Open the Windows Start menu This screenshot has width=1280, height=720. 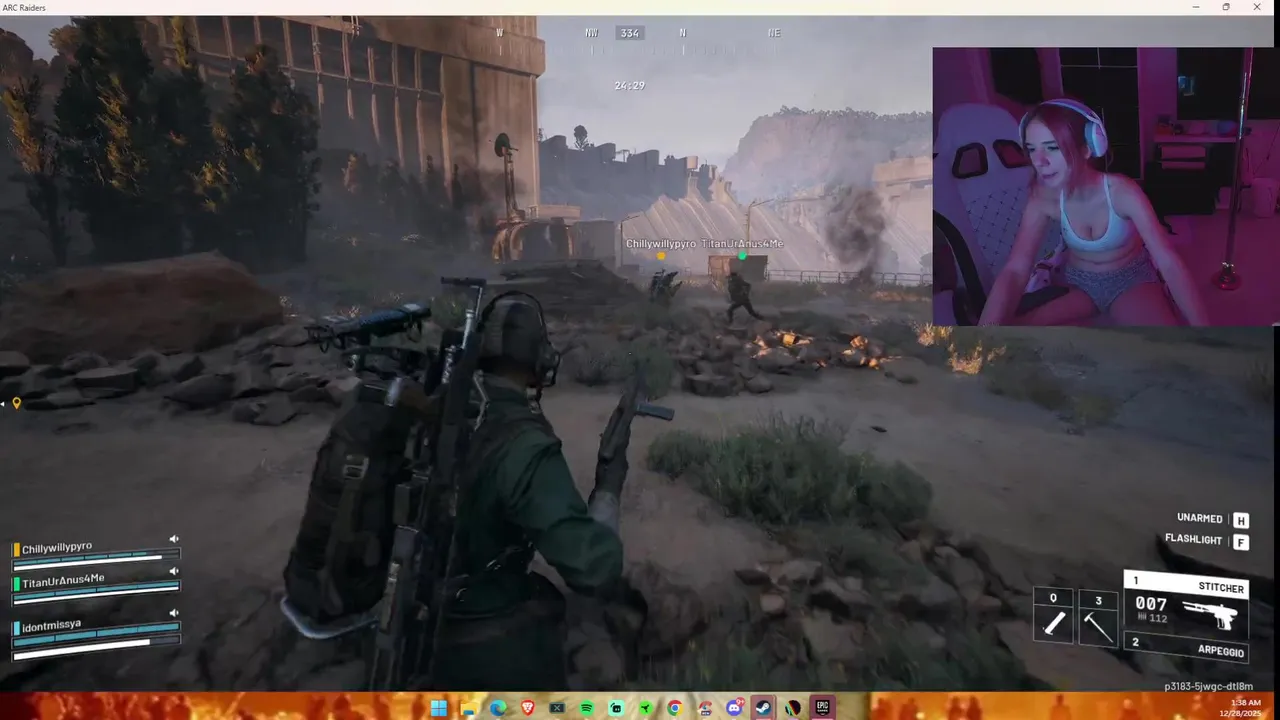438,708
